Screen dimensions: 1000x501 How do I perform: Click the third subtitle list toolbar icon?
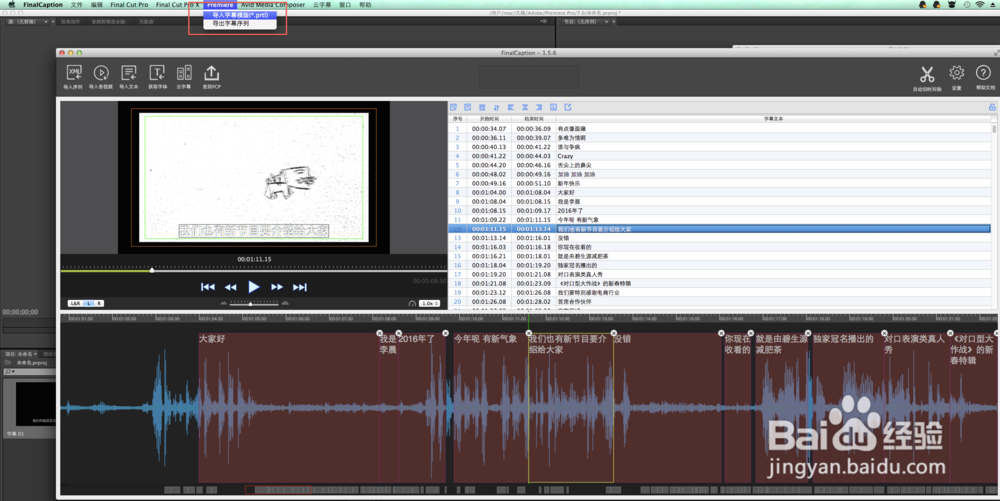[x=482, y=107]
